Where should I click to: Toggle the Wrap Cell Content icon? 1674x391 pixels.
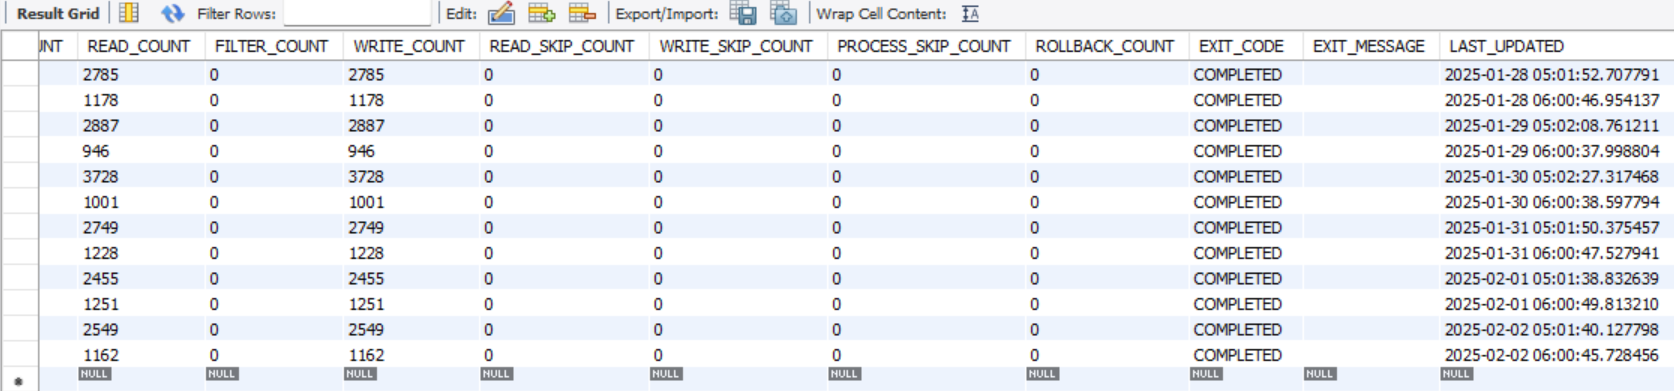970,13
